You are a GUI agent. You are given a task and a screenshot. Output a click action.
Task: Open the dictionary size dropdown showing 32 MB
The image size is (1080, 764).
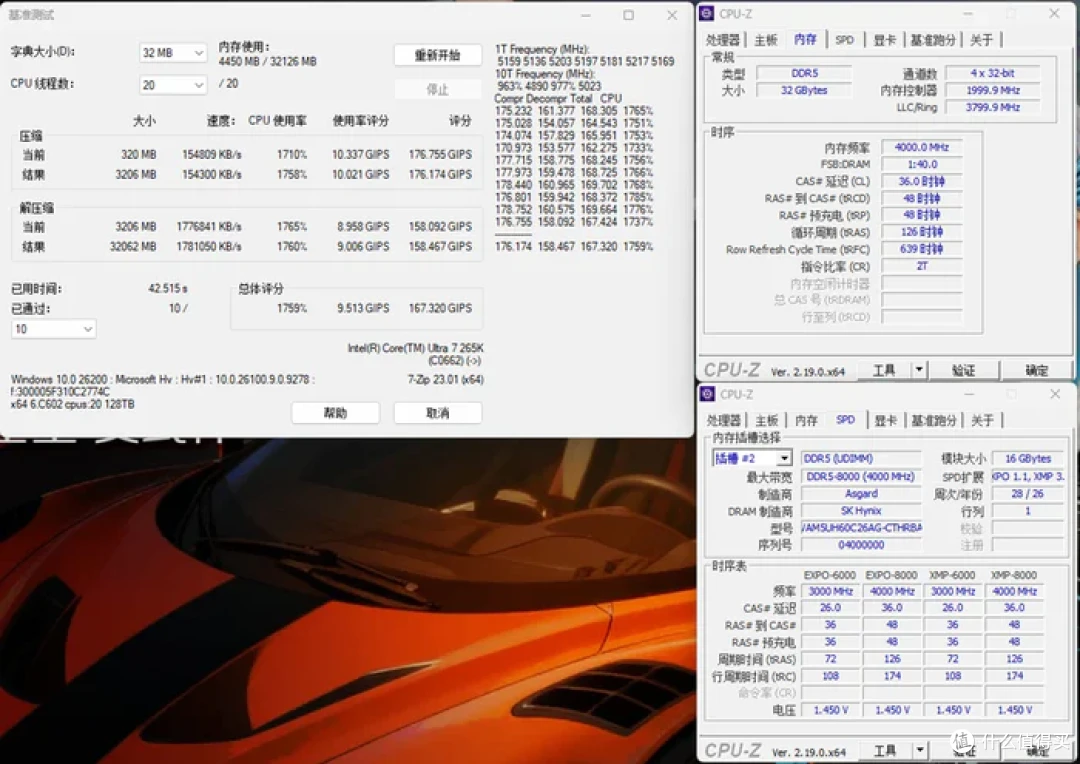(172, 52)
